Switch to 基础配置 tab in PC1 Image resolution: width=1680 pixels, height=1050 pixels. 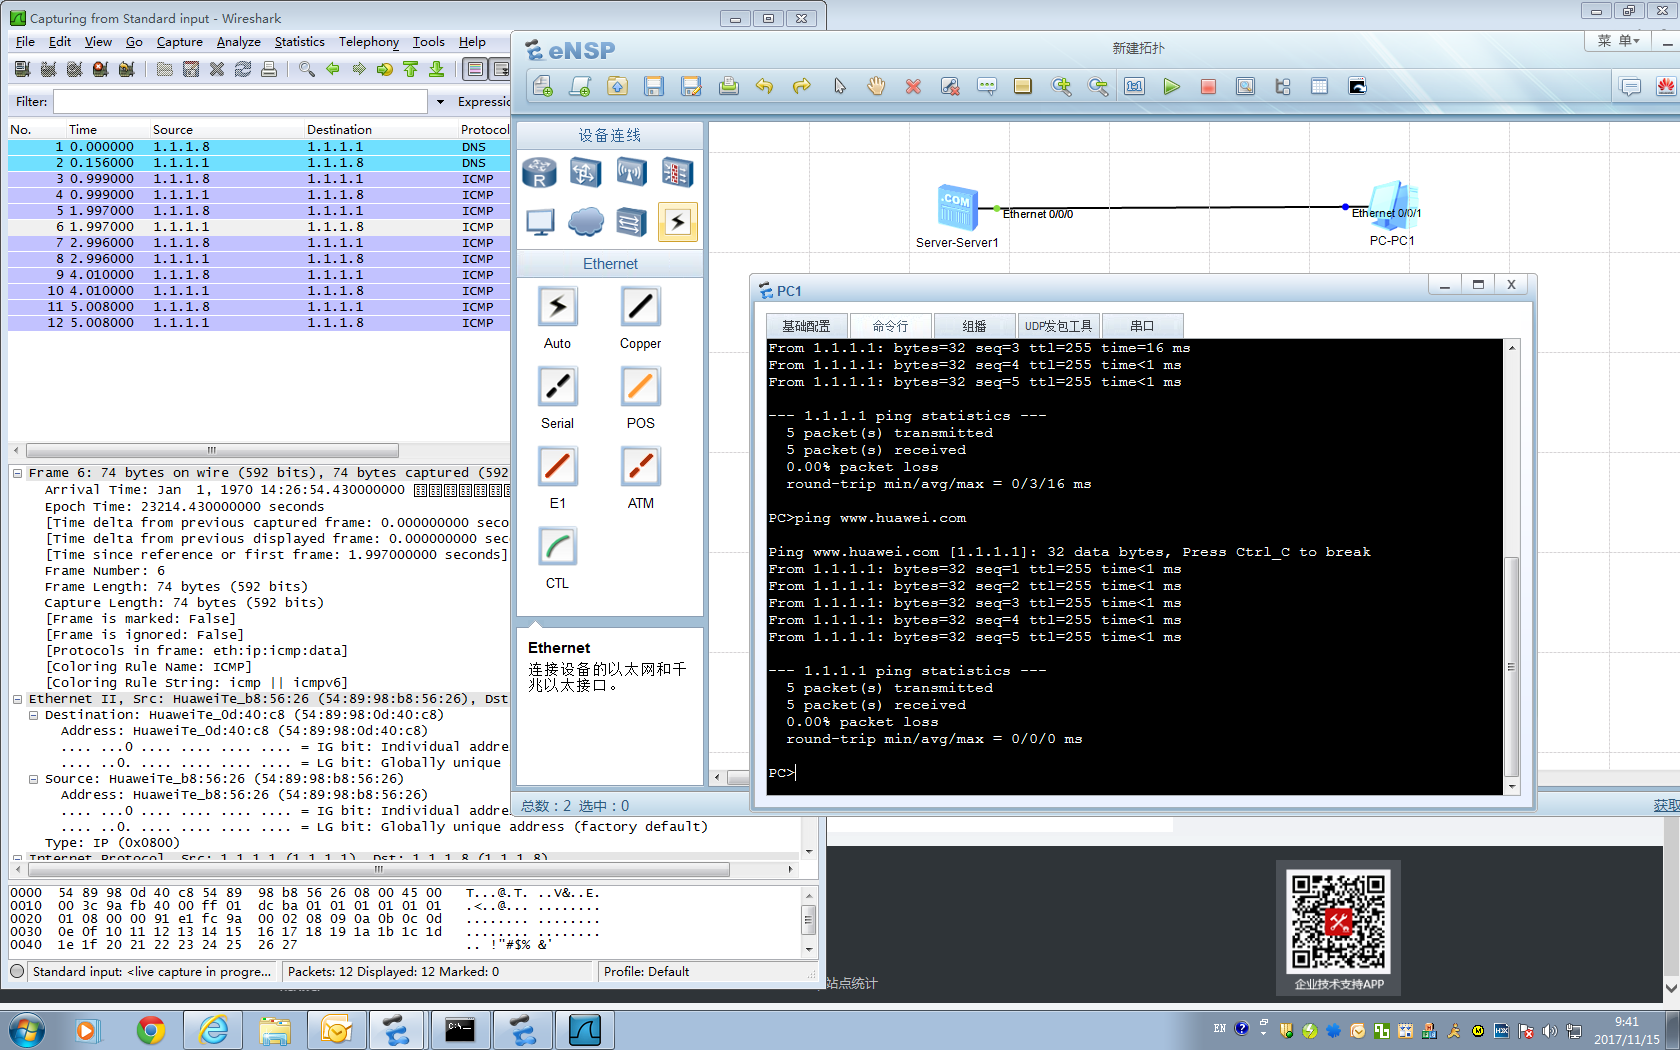(x=806, y=326)
